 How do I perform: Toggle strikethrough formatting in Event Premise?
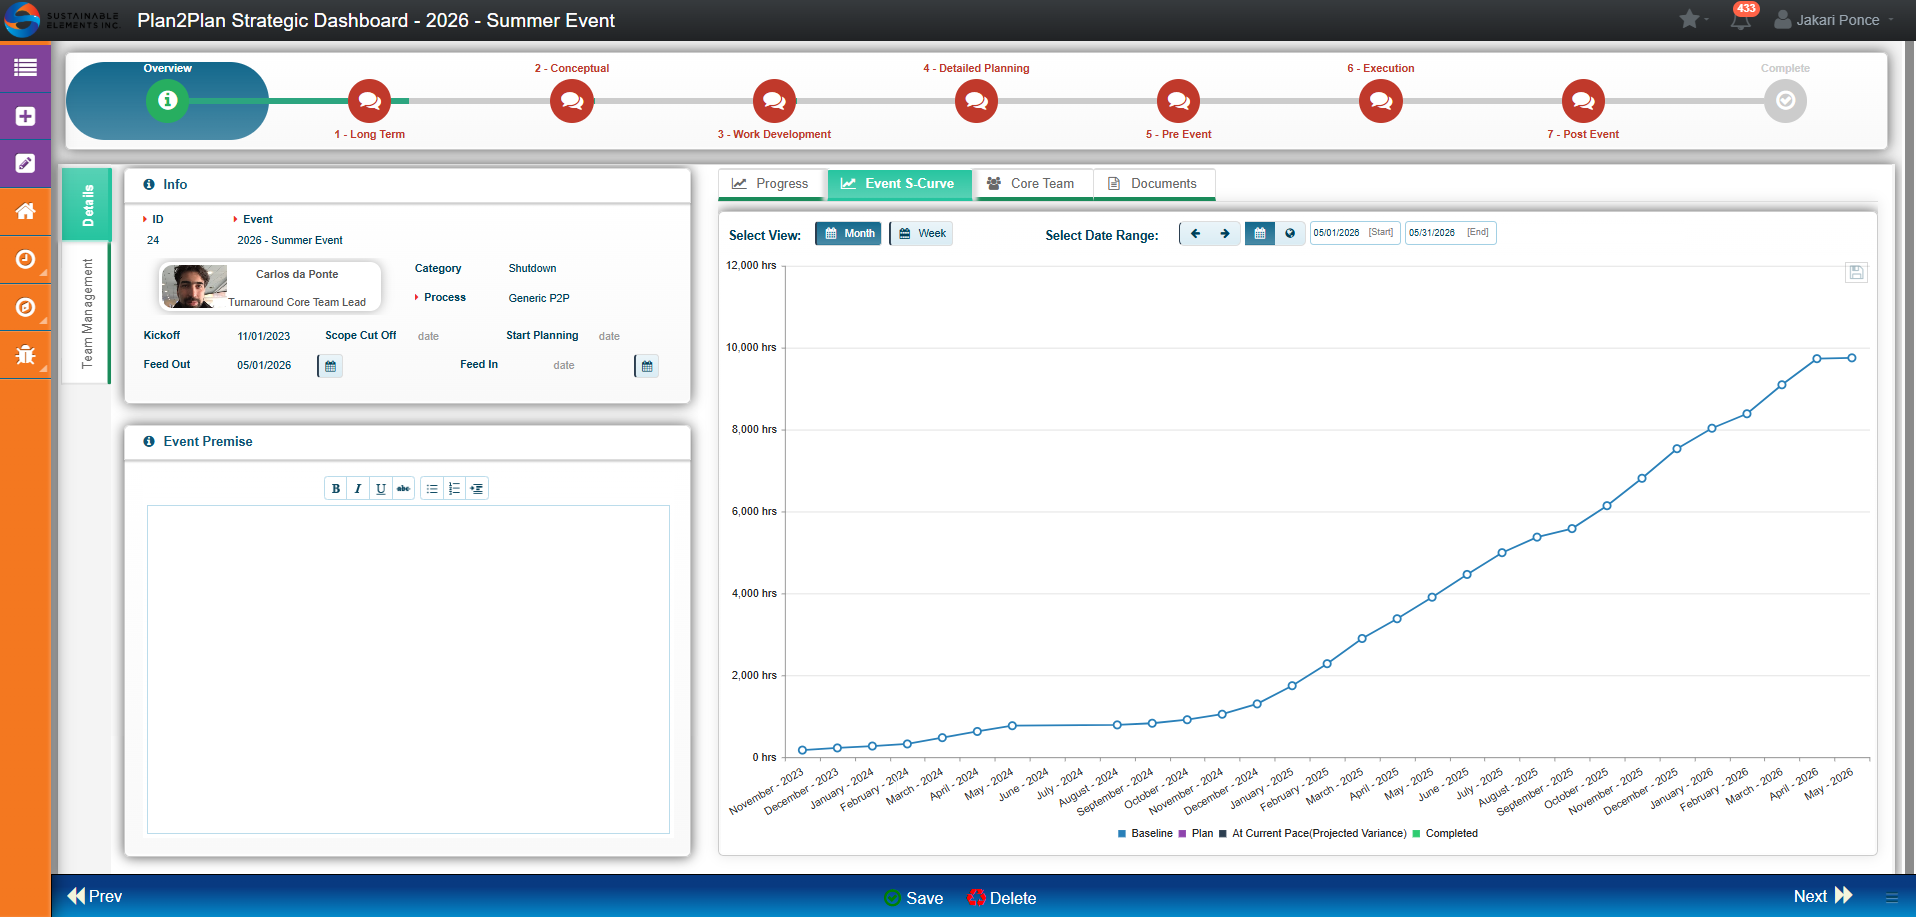(x=403, y=489)
